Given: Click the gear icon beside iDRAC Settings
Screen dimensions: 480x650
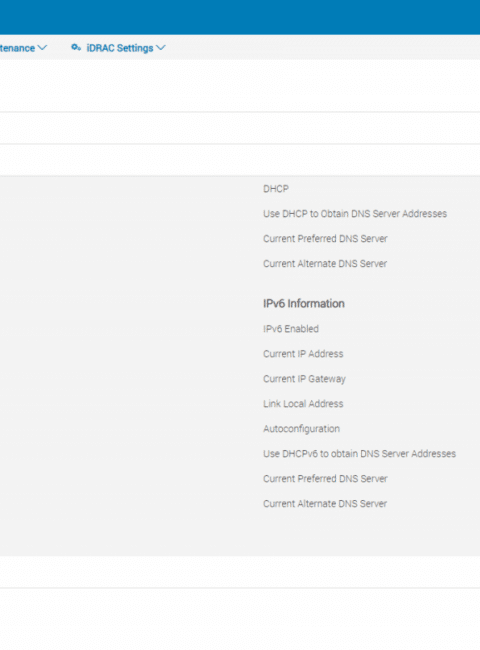Looking at the screenshot, I should (75, 48).
